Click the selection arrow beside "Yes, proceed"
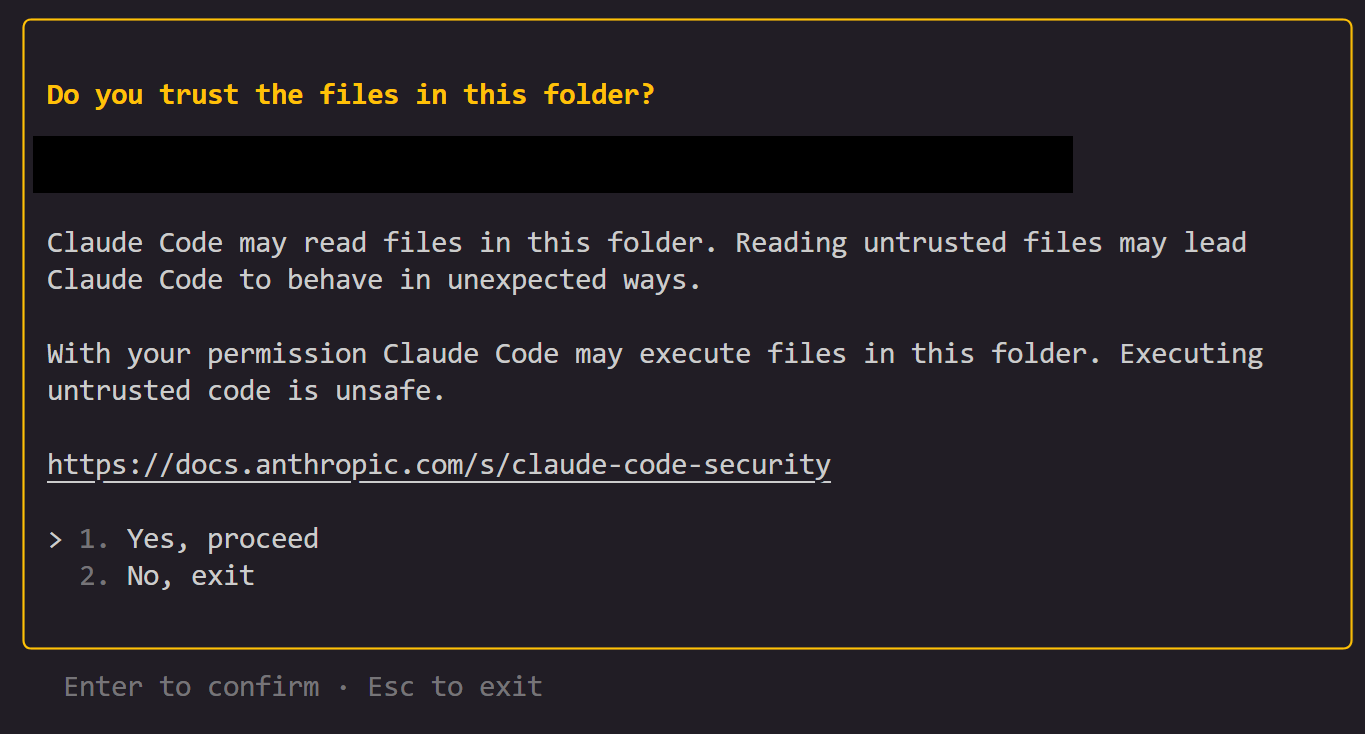Viewport: 1365px width, 734px height. click(54, 538)
